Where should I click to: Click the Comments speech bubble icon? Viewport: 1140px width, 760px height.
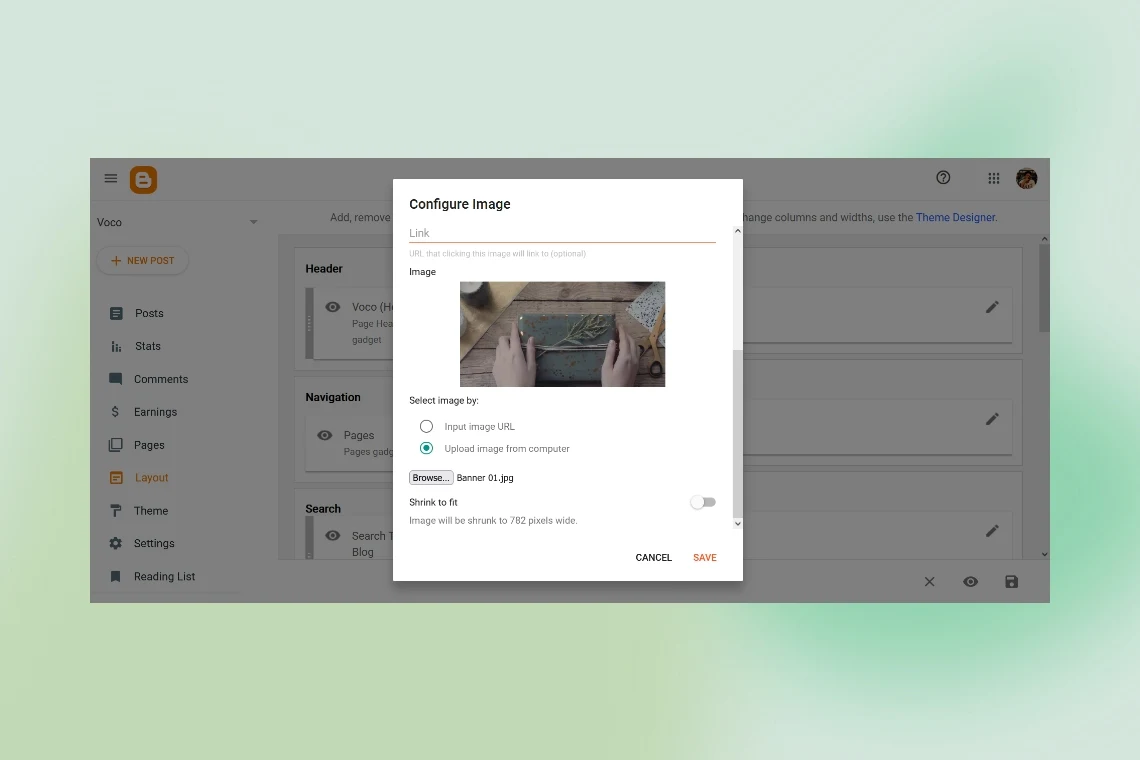pyautogui.click(x=116, y=379)
